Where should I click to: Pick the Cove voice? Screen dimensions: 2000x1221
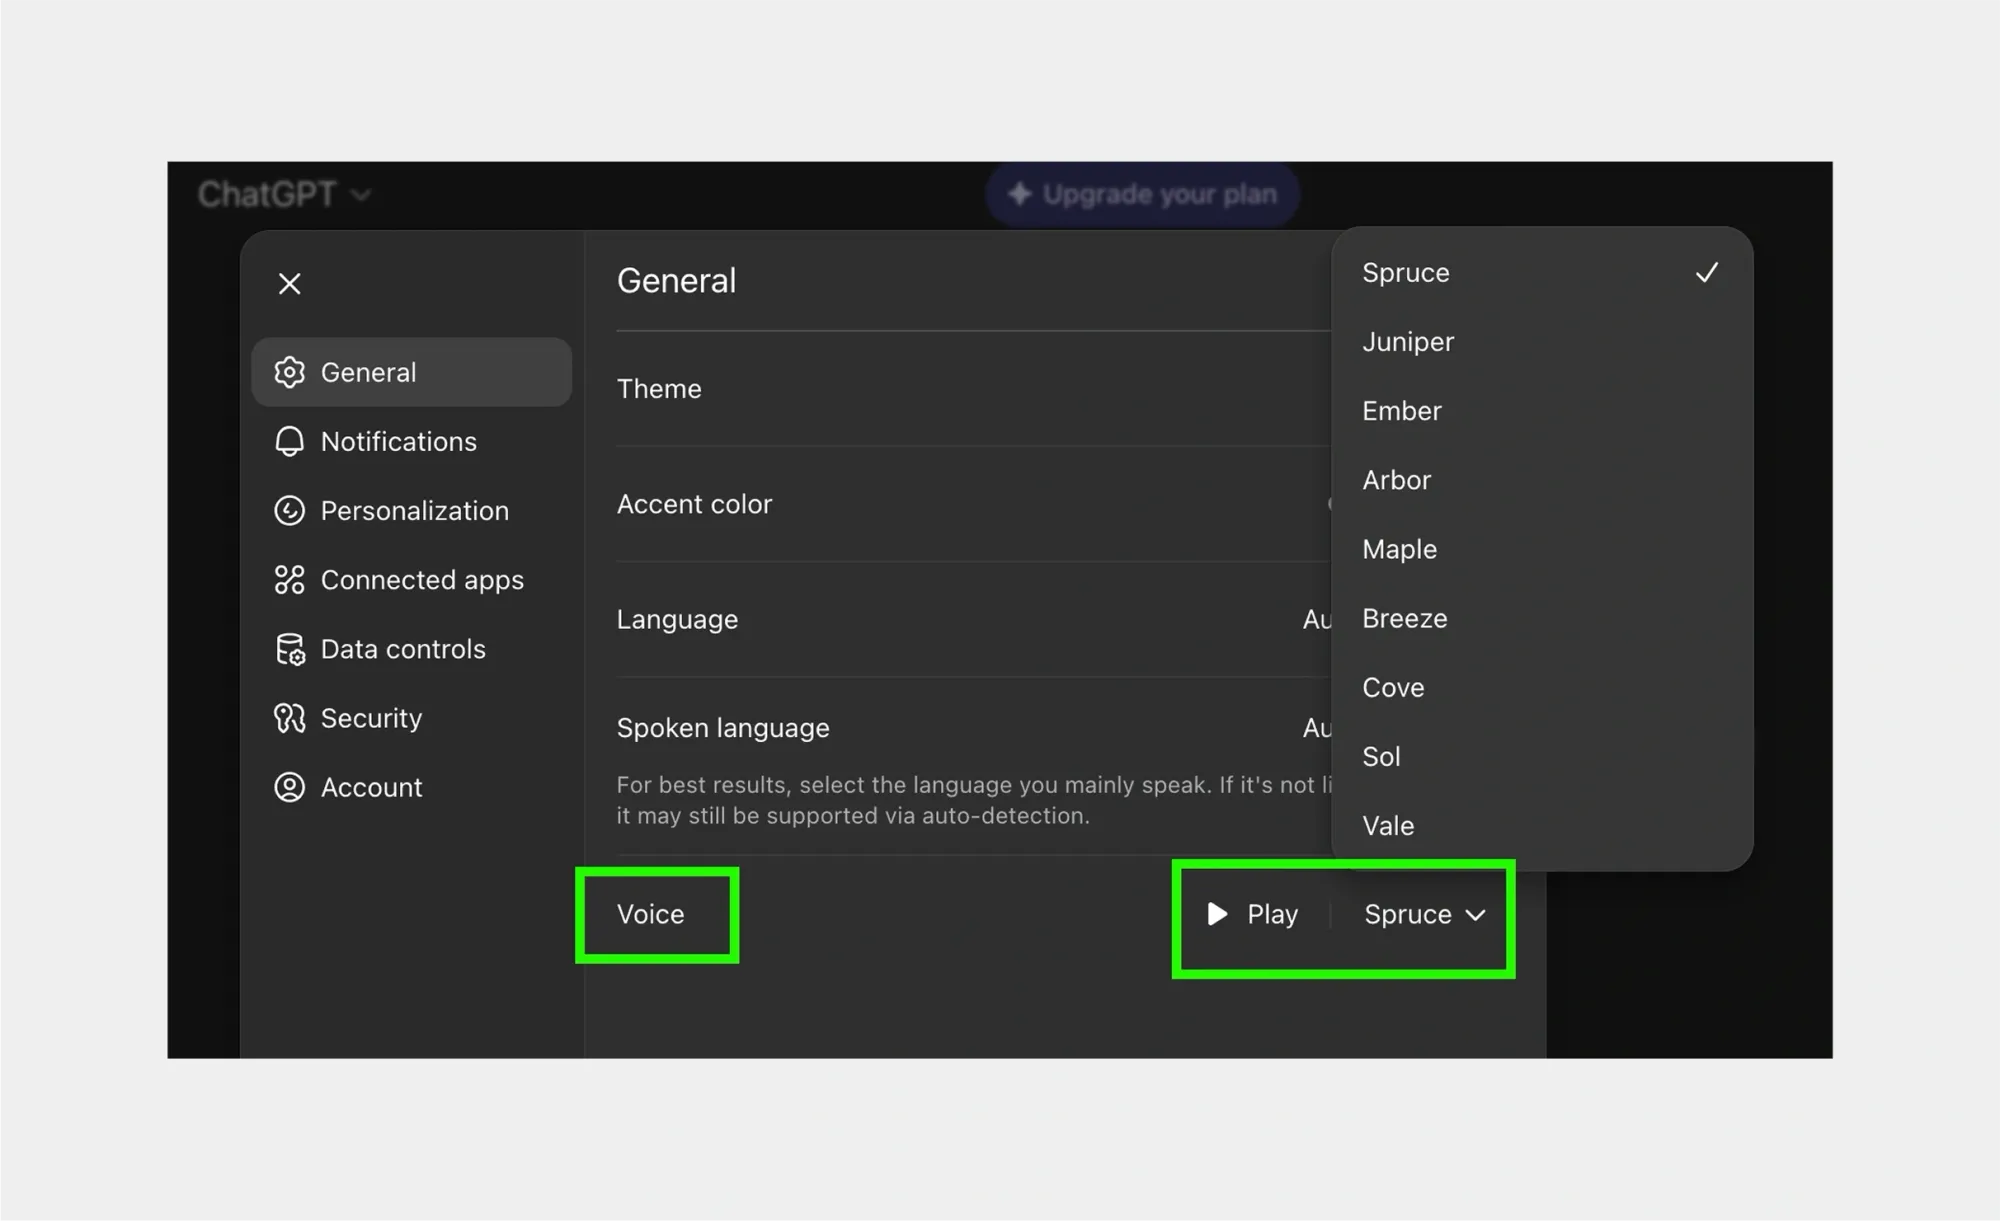pos(1393,688)
